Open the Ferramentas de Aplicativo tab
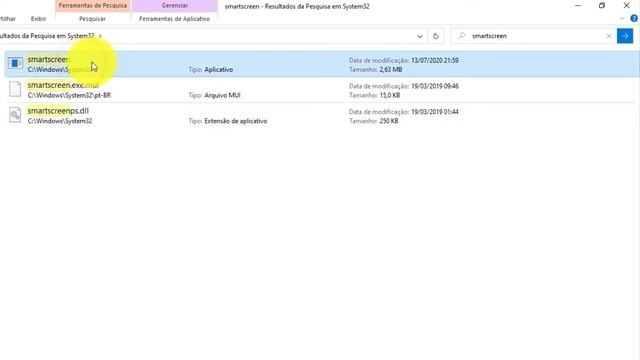 point(174,19)
